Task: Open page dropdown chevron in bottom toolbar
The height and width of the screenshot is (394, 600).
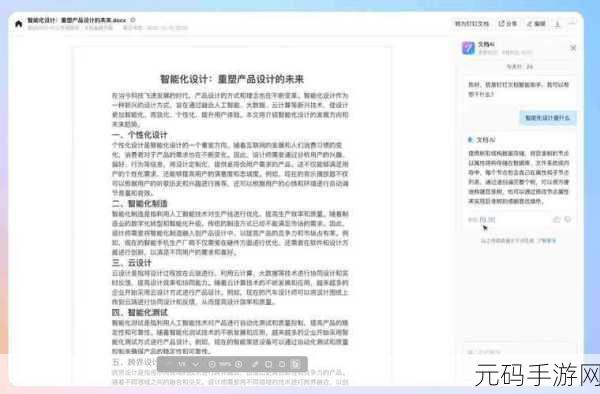Action: (196, 364)
